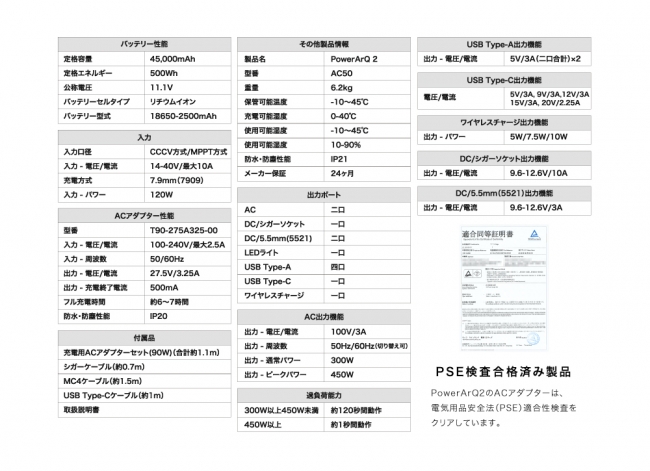Select the 'ワイヤレスチャージ出力機能' header
This screenshot has width=650, height=471.
[504, 123]
